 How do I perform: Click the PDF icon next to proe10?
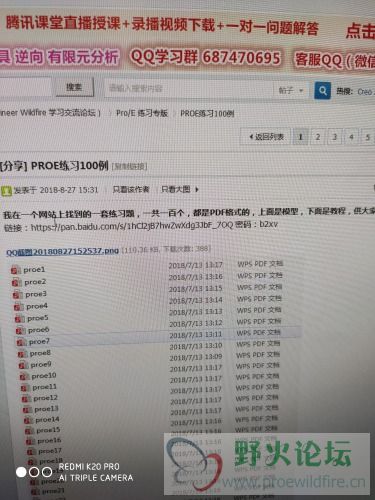point(24,377)
